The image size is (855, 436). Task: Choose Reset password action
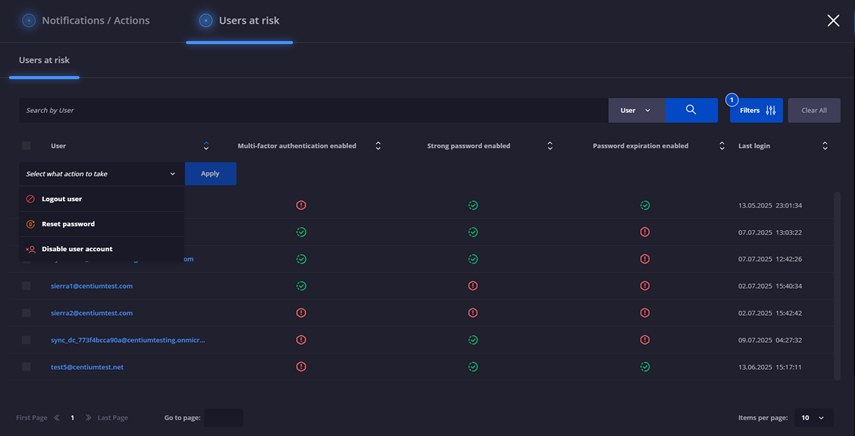[101, 224]
